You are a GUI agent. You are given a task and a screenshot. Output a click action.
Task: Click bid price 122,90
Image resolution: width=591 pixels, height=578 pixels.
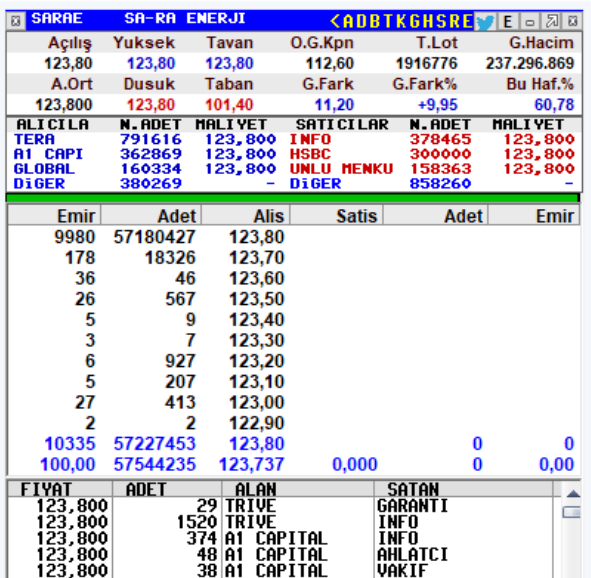point(256,423)
